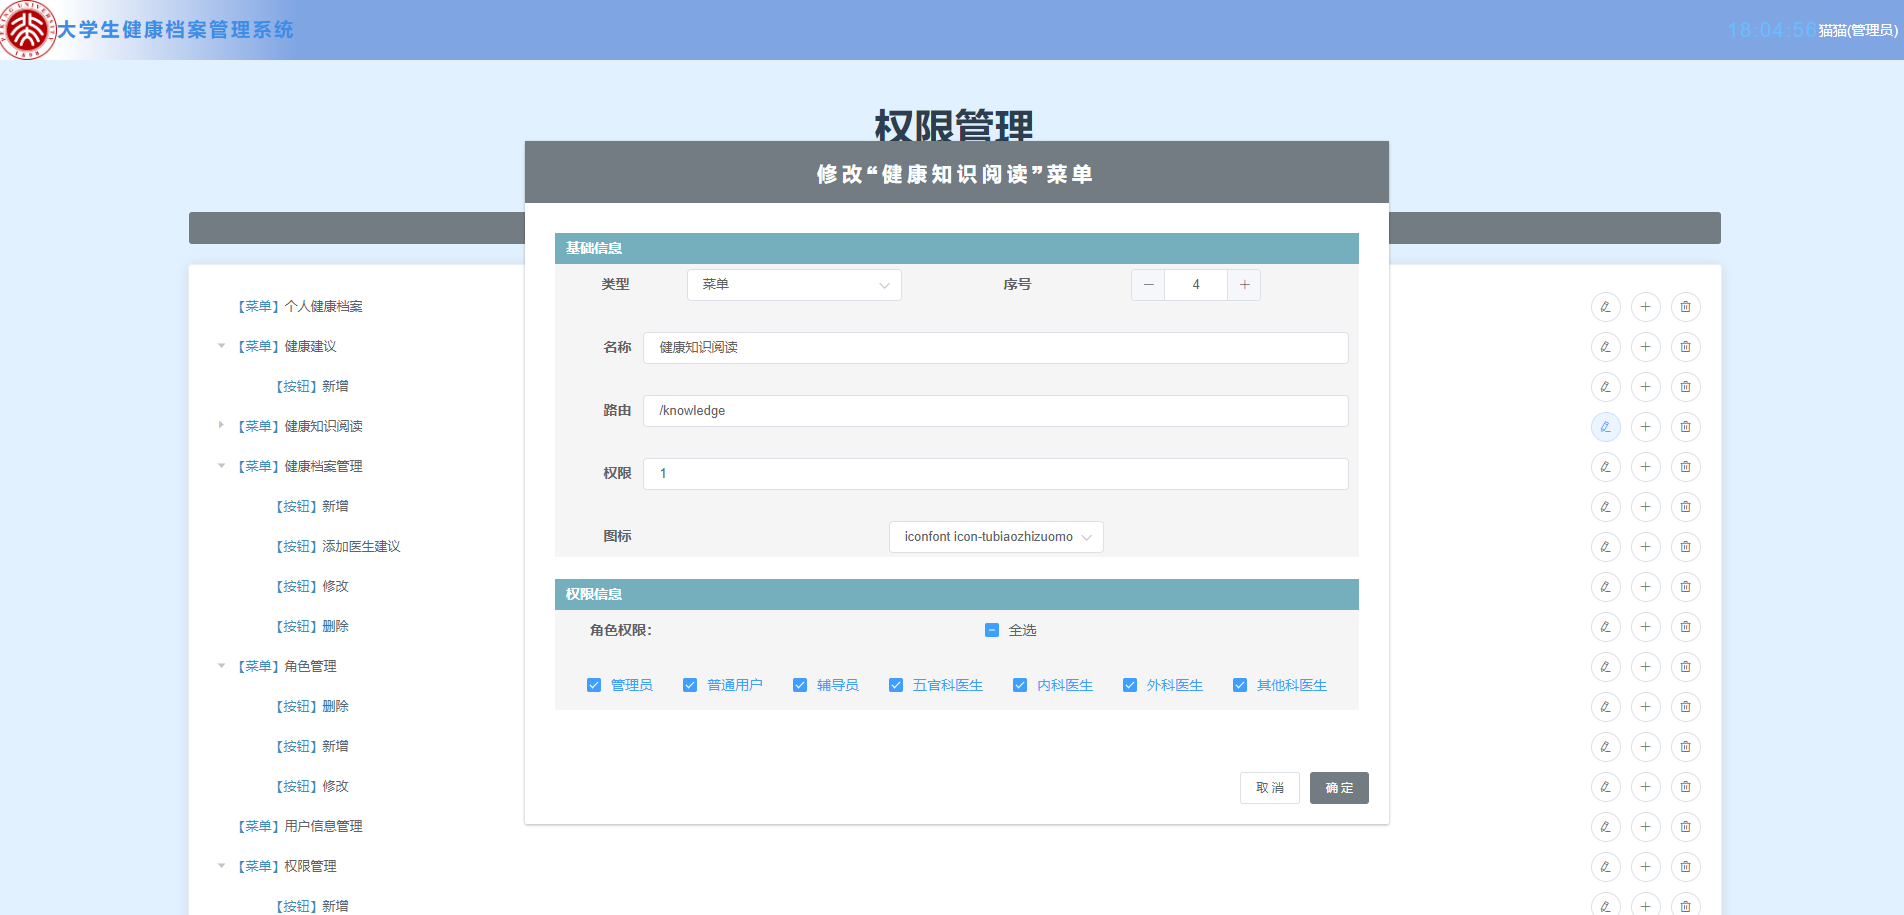This screenshot has width=1904, height=915.
Task: Click the 全选 select-all checkbox
Action: coord(991,630)
